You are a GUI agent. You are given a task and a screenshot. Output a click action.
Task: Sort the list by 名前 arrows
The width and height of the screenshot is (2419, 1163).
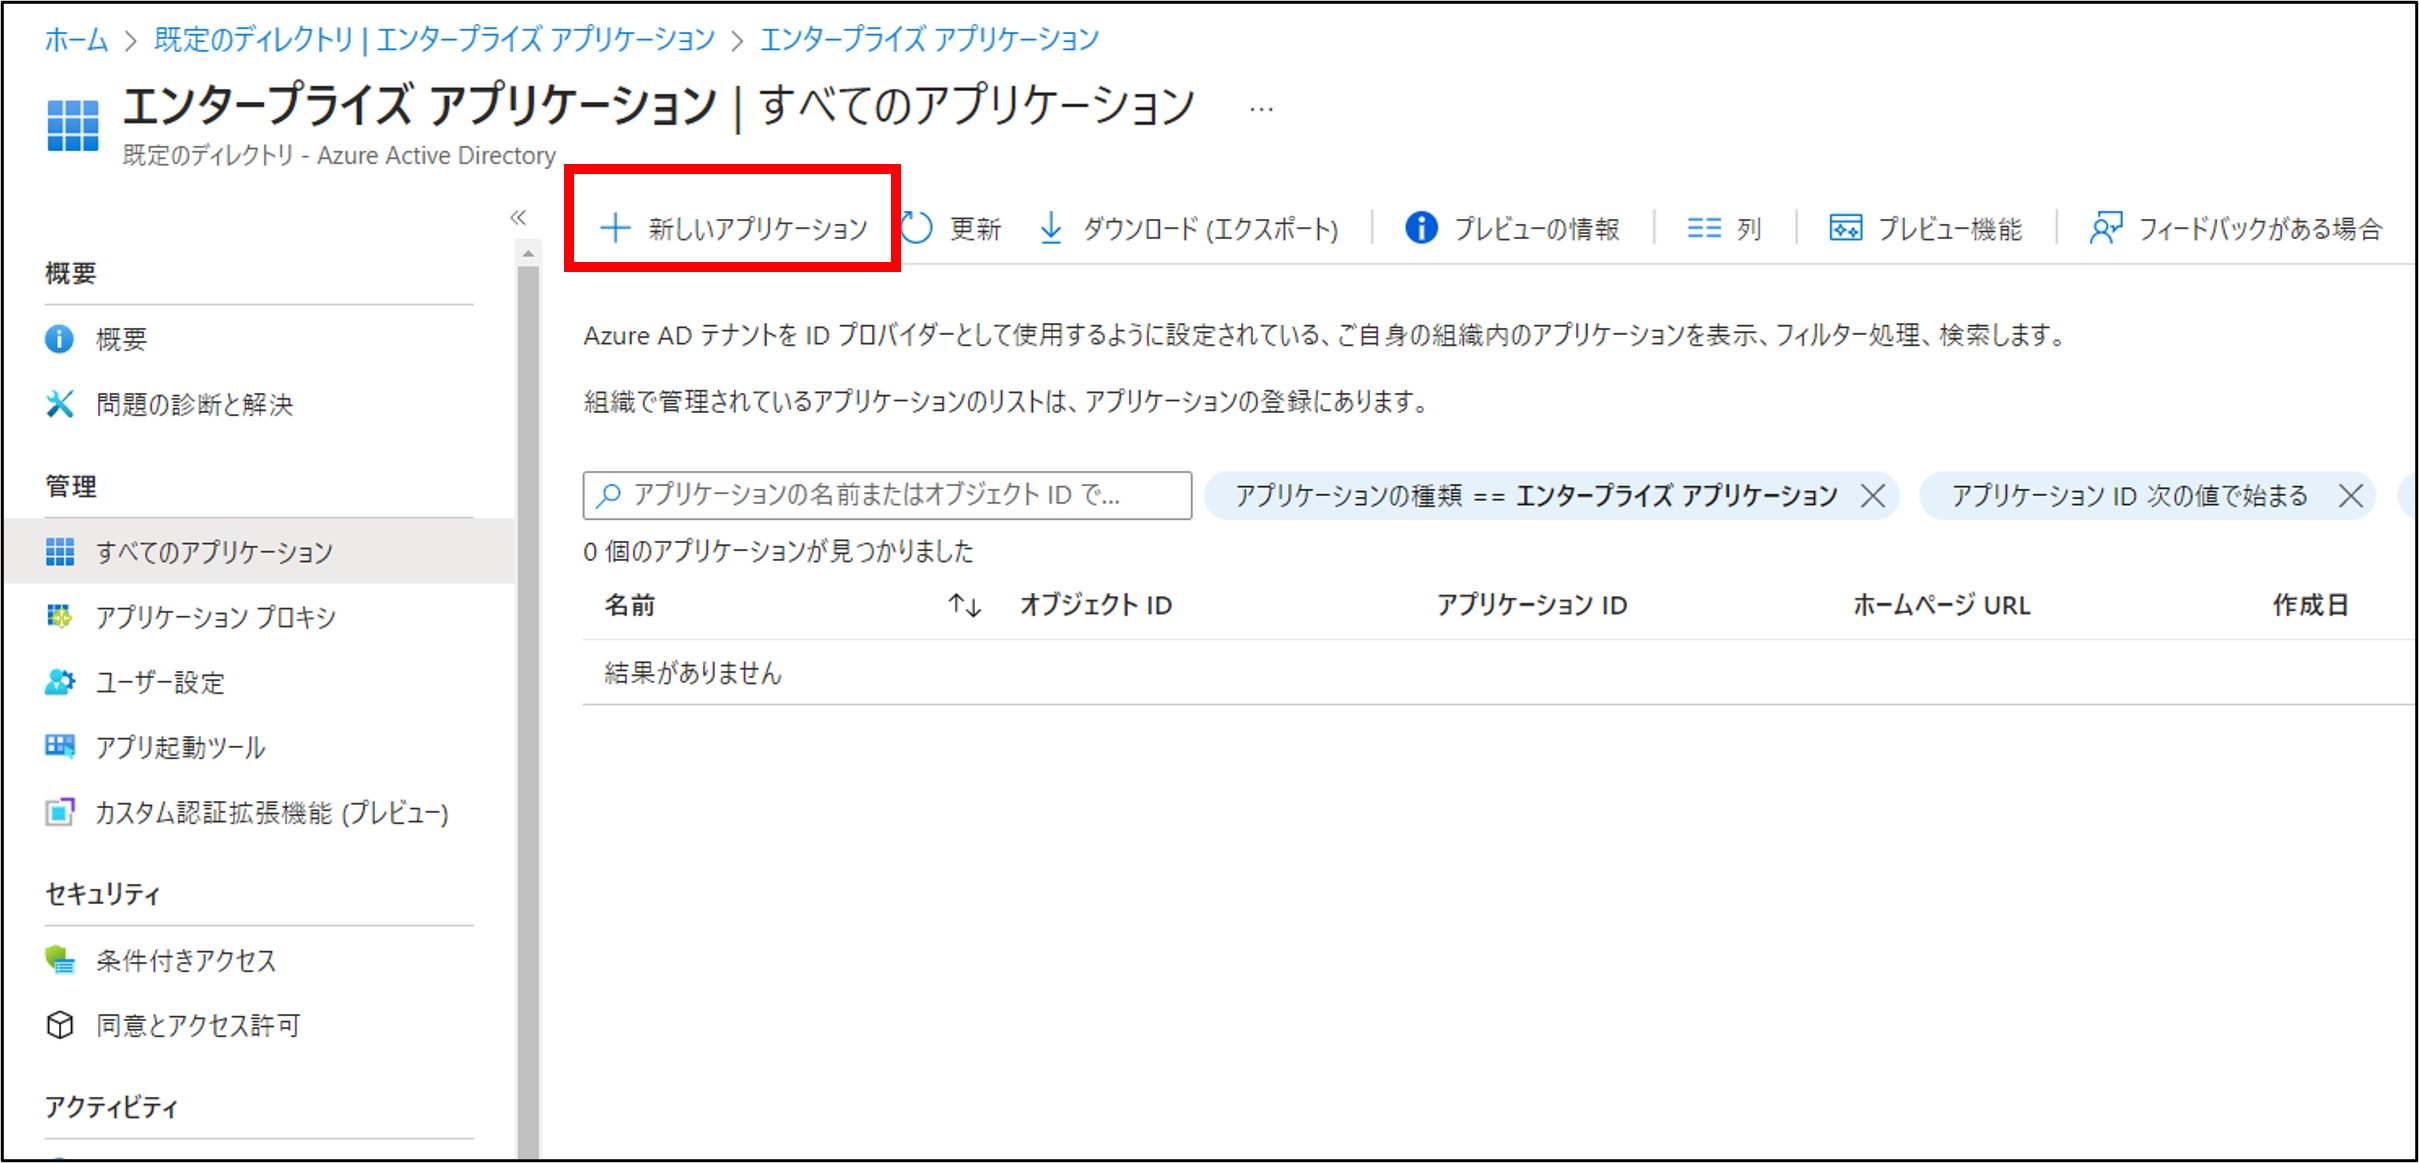pyautogui.click(x=964, y=605)
